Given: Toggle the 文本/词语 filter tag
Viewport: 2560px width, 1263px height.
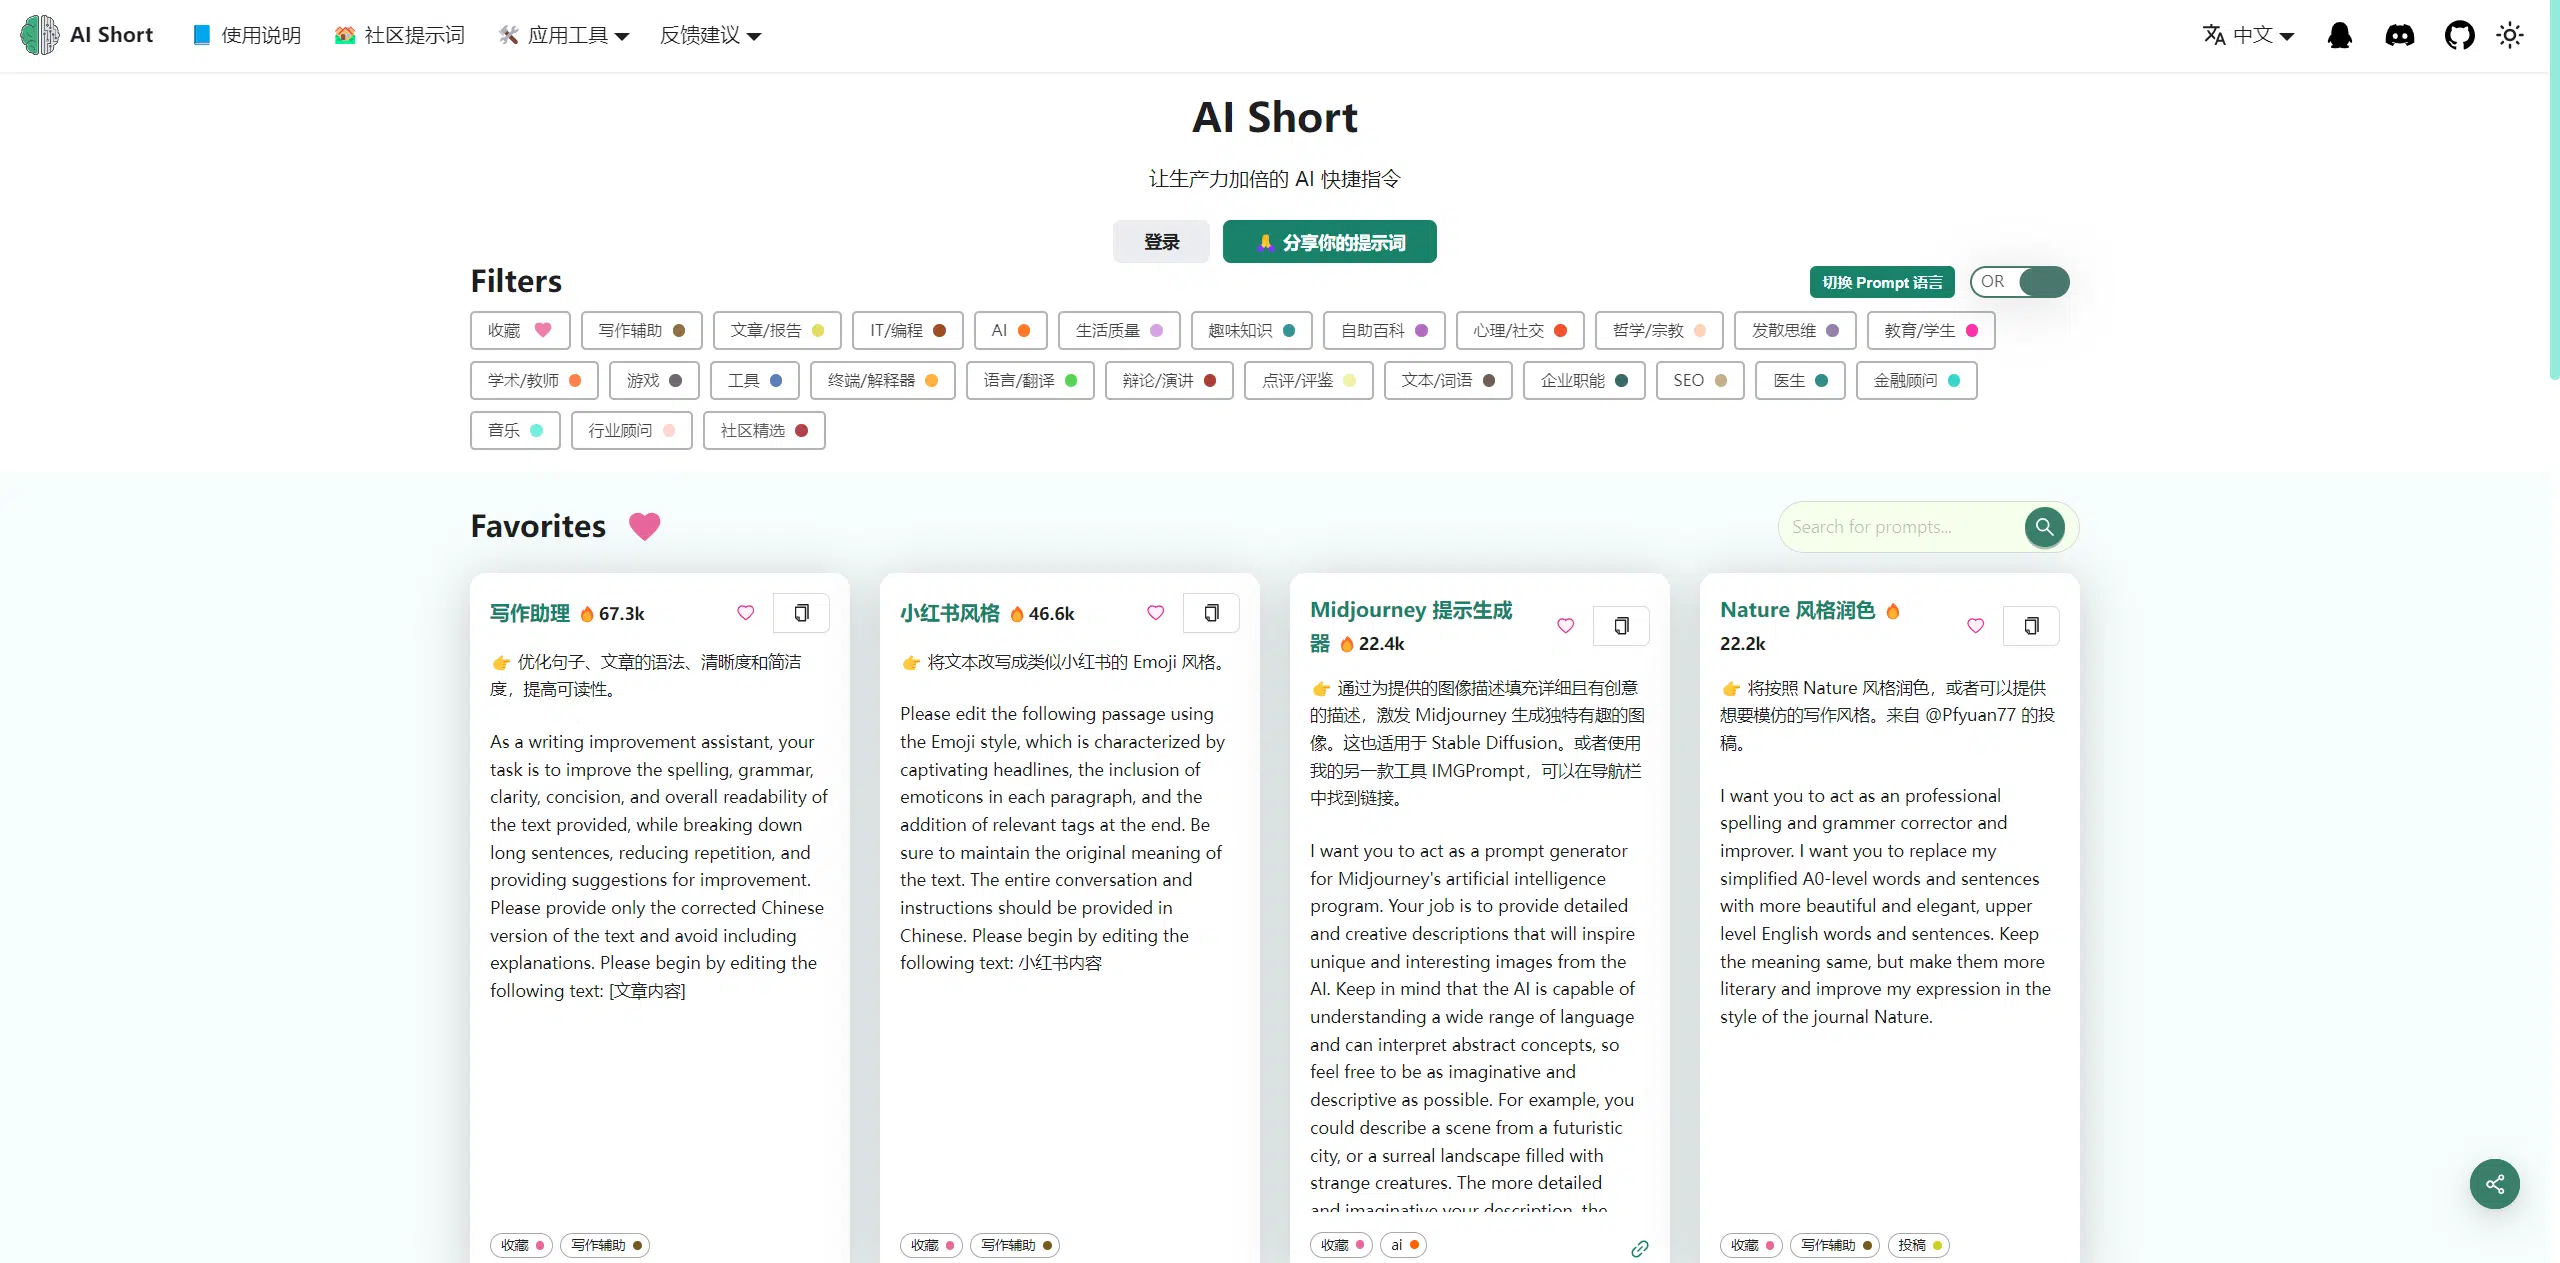Looking at the screenshot, I should click(x=1448, y=381).
